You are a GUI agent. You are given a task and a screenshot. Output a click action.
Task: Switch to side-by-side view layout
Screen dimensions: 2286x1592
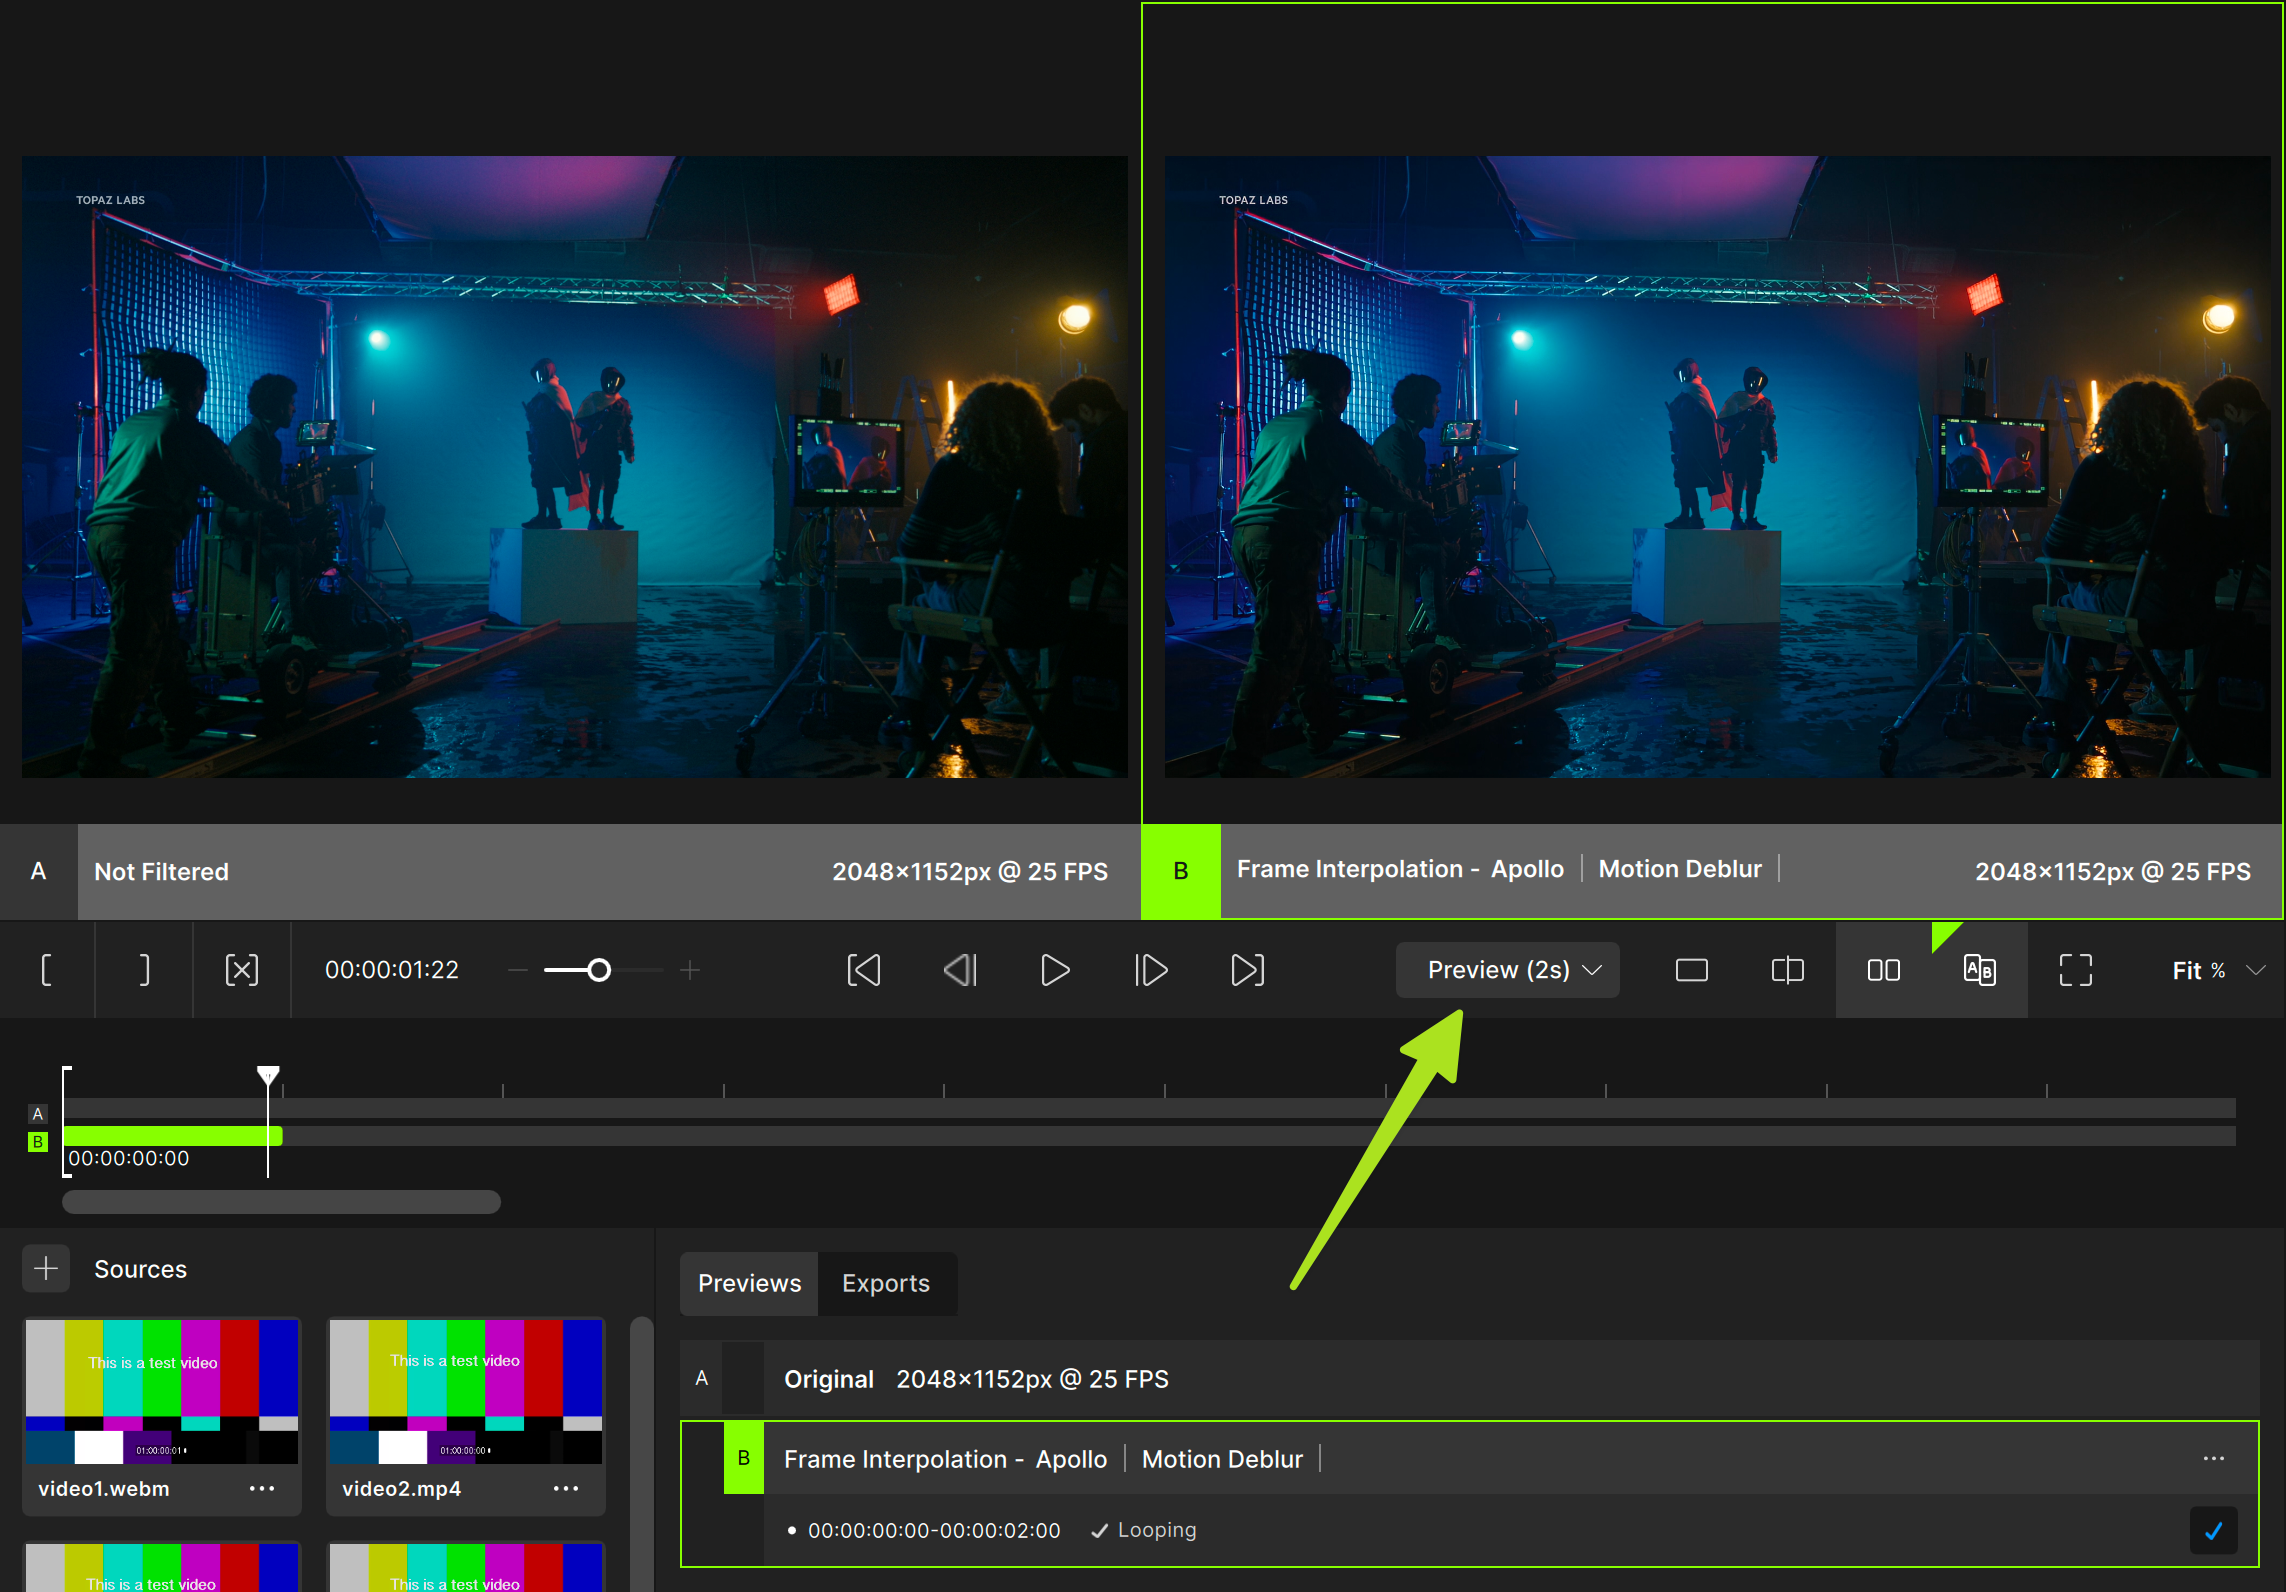click(1884, 970)
